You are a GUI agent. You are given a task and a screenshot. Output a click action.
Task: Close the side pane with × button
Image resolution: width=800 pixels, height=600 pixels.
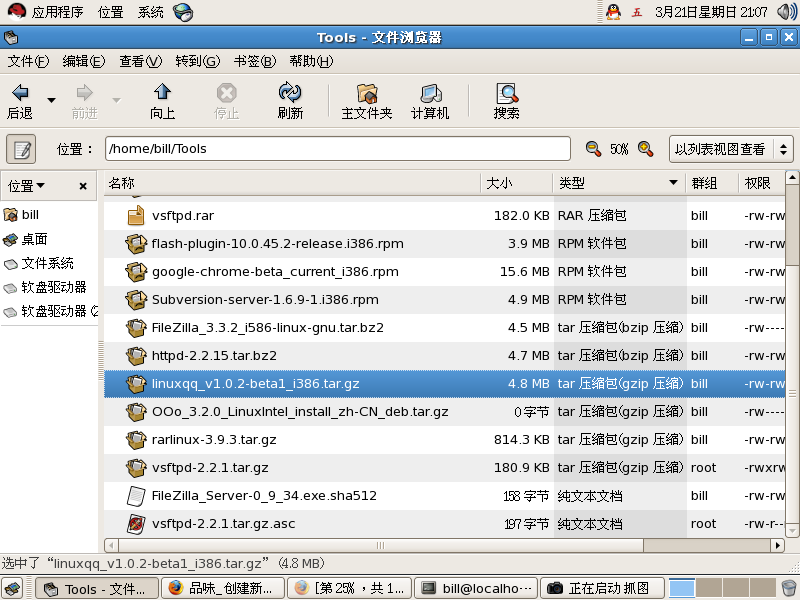click(x=83, y=186)
